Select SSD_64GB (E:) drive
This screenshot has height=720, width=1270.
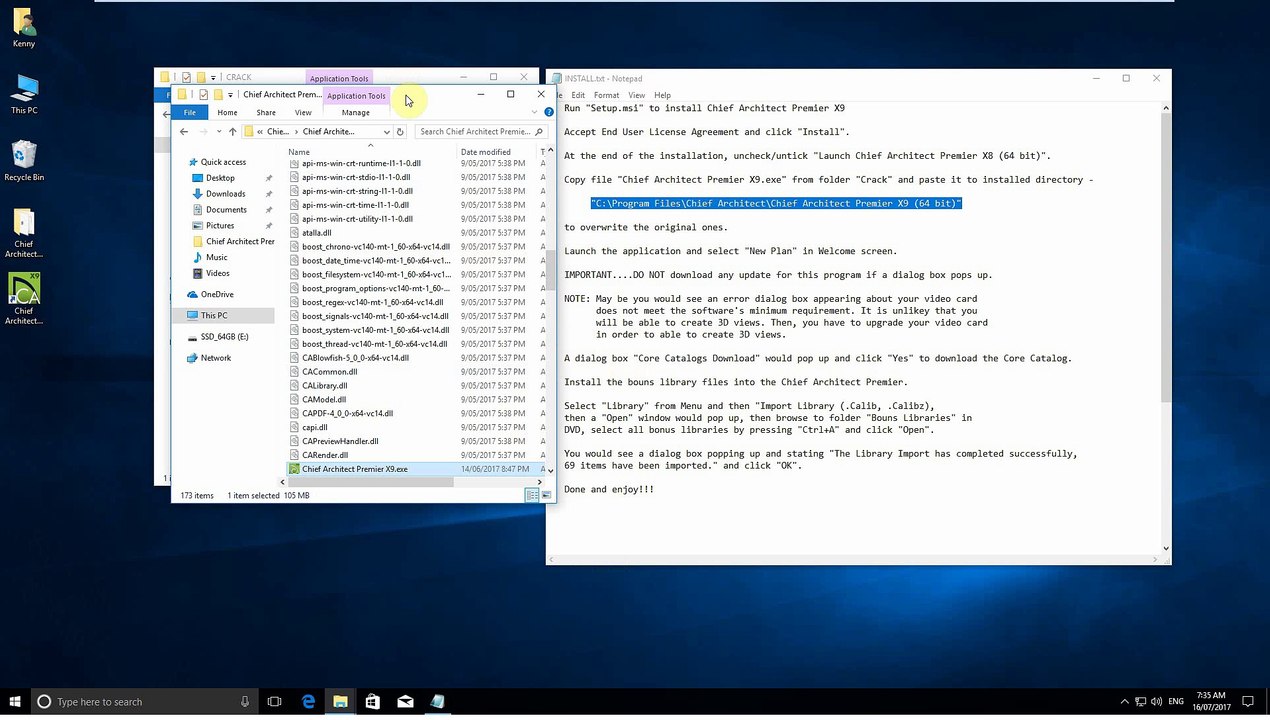click(x=224, y=337)
